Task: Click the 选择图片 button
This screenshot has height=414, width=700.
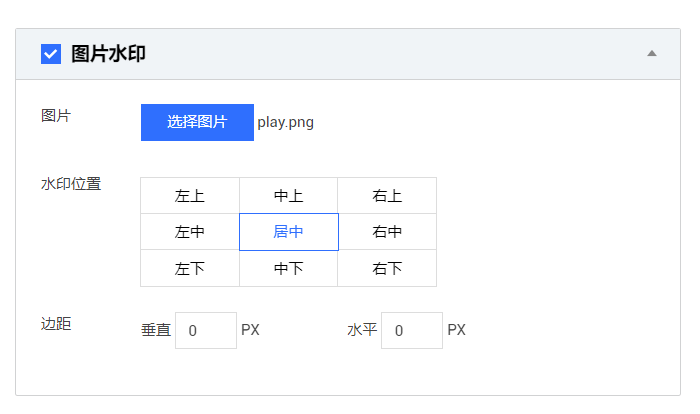Action: [197, 122]
